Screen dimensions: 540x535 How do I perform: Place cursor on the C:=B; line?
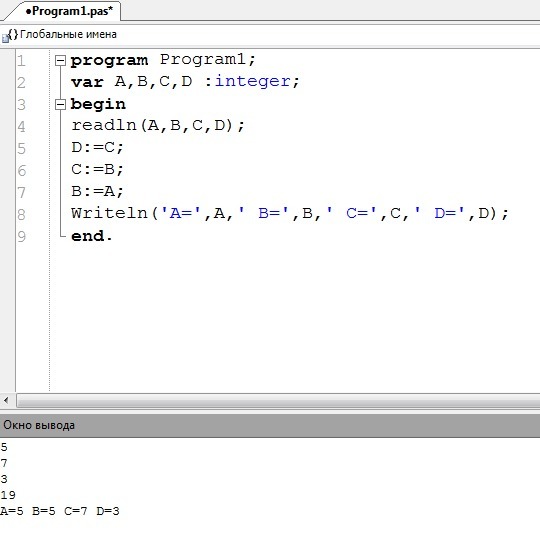(97, 169)
